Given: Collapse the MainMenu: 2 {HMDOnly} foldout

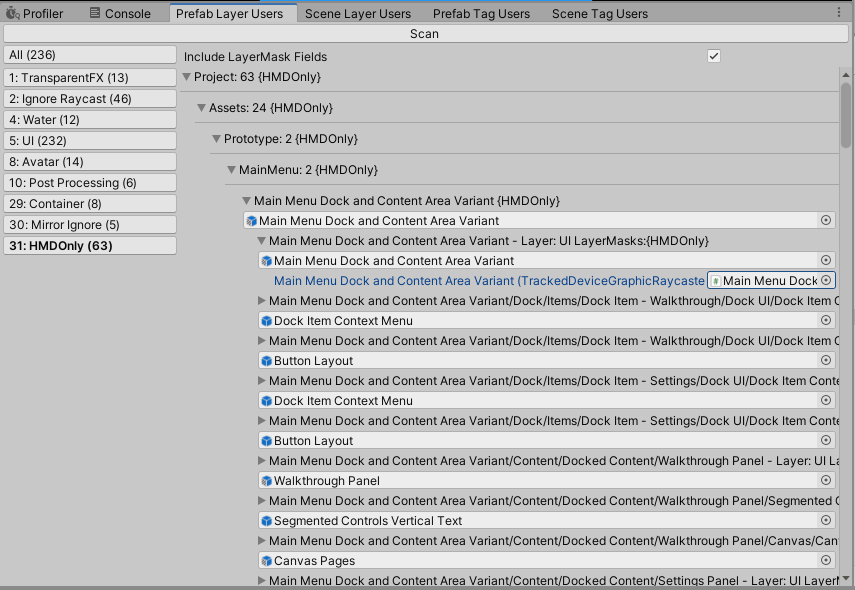Looking at the screenshot, I should coord(231,170).
